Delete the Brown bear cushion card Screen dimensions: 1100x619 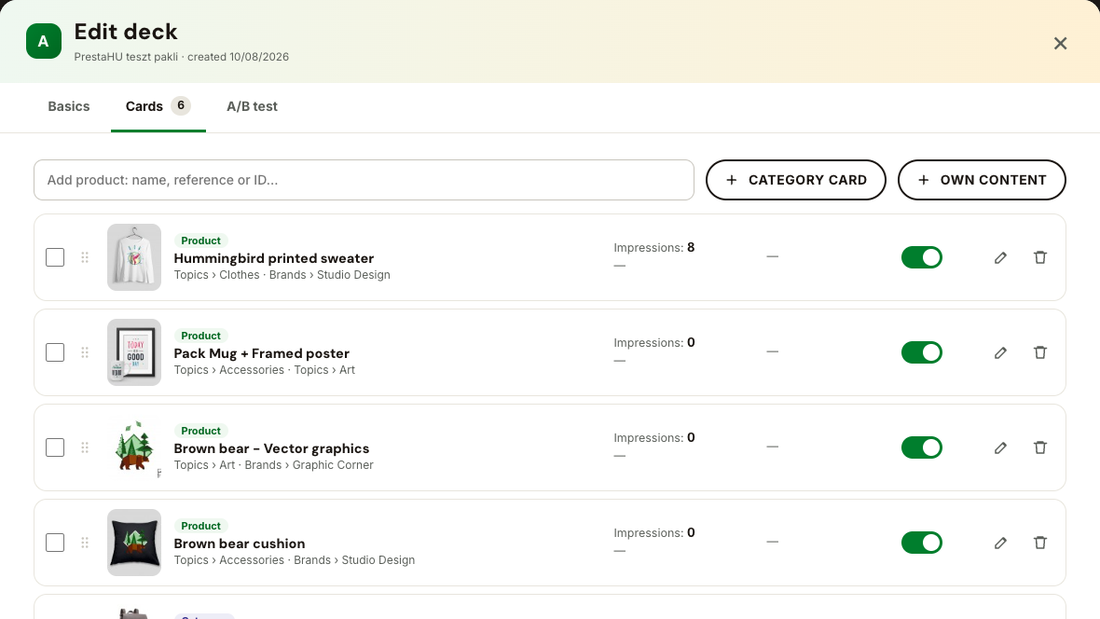click(x=1040, y=543)
